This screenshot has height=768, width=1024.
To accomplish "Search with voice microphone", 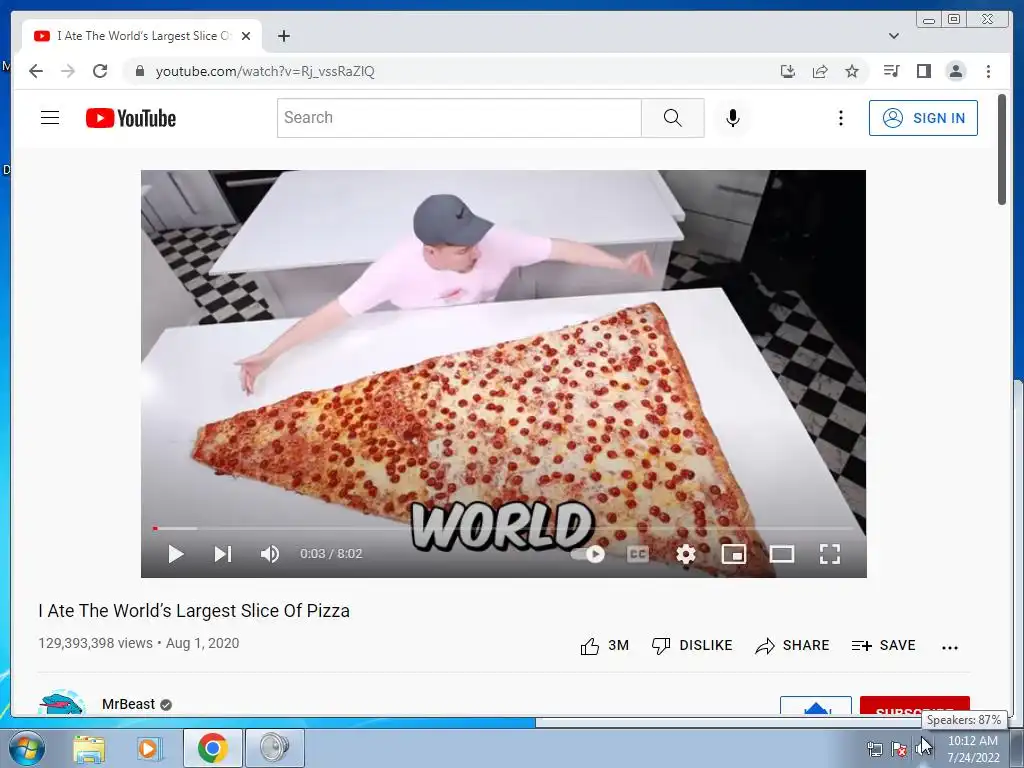I will pos(733,118).
